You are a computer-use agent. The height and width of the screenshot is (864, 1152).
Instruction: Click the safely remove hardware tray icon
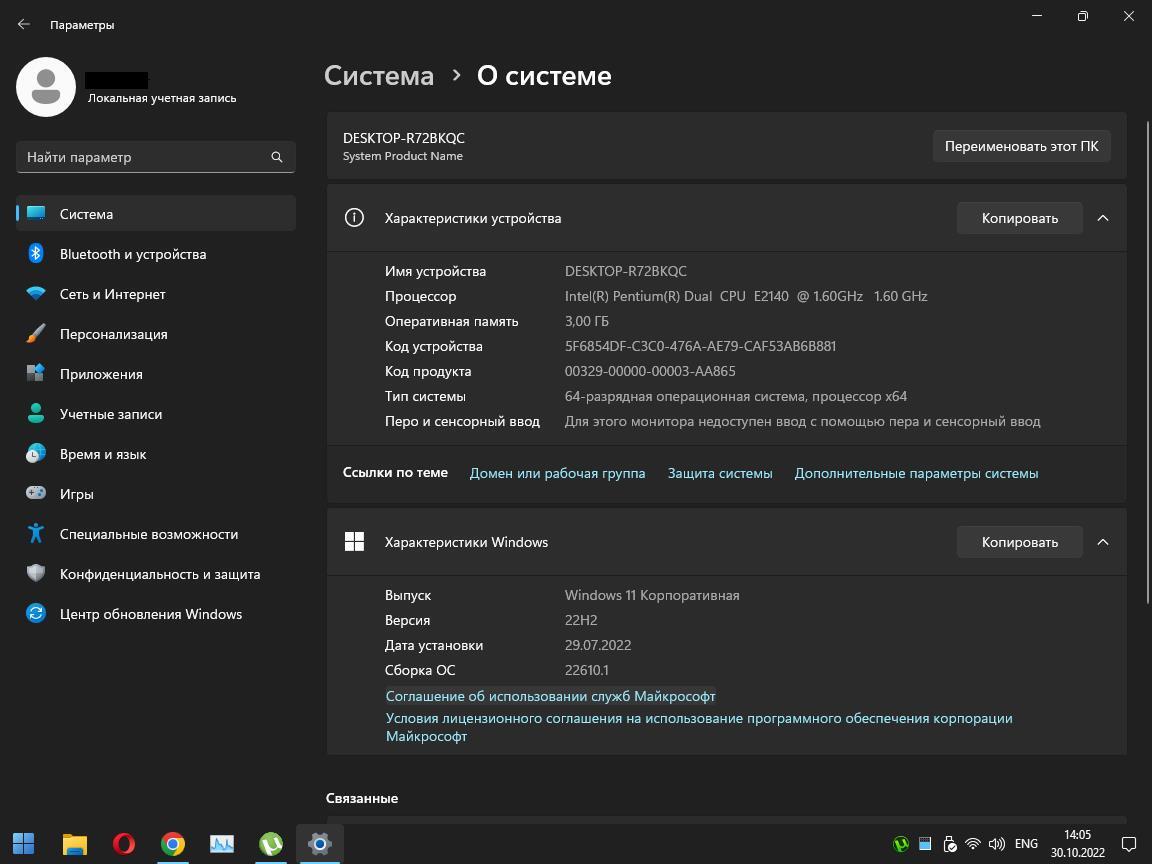tap(949, 844)
